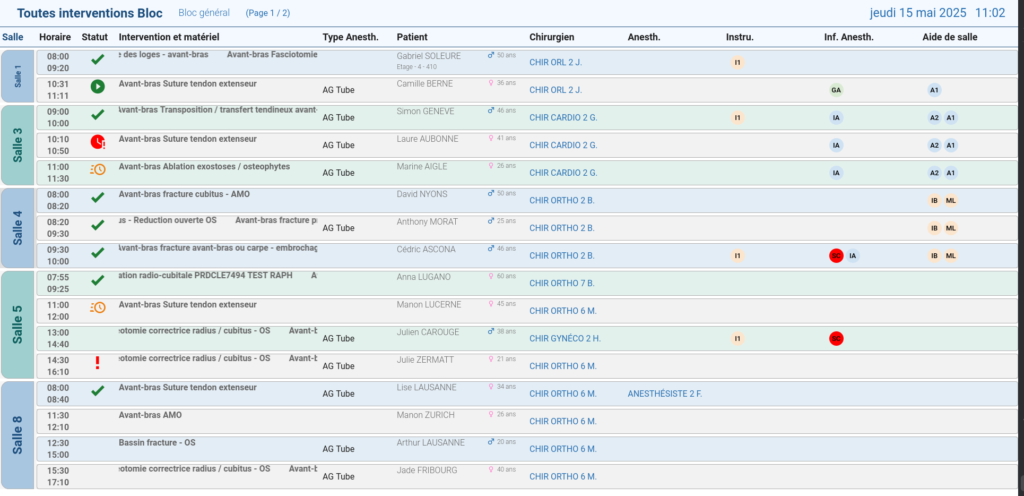Viewport: 1024px width, 496px height.
Task: Click the Chirurgien column header
Action: click(x=551, y=37)
